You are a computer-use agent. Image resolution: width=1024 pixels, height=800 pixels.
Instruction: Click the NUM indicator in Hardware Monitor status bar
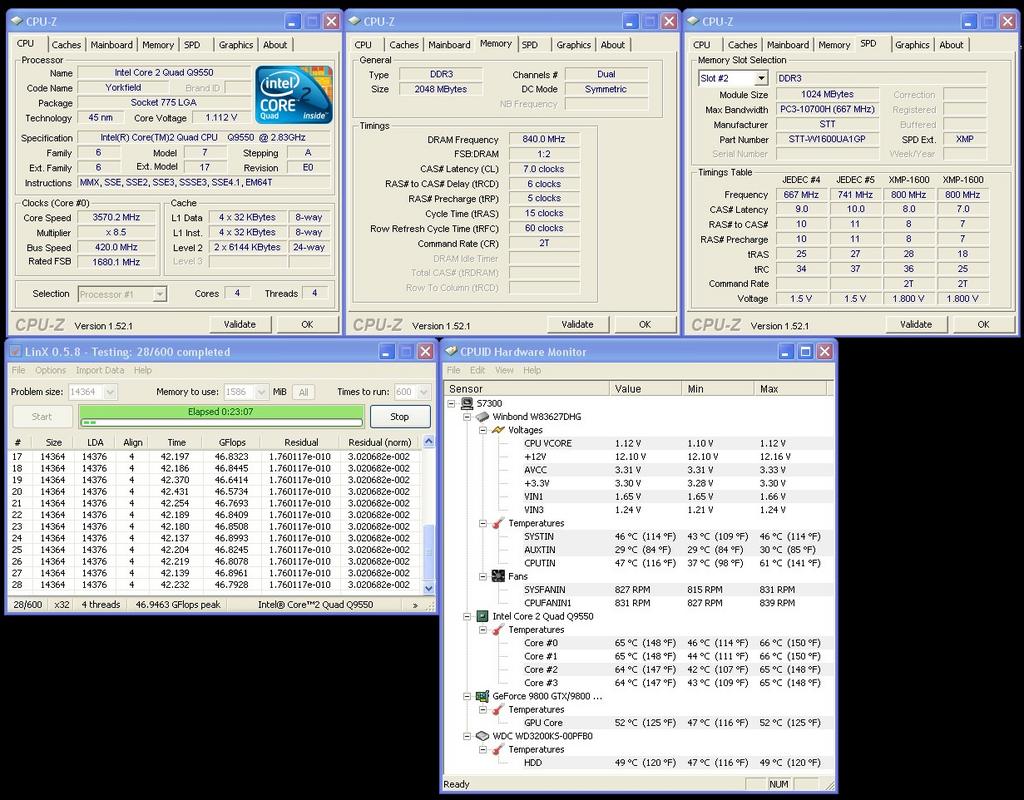778,784
